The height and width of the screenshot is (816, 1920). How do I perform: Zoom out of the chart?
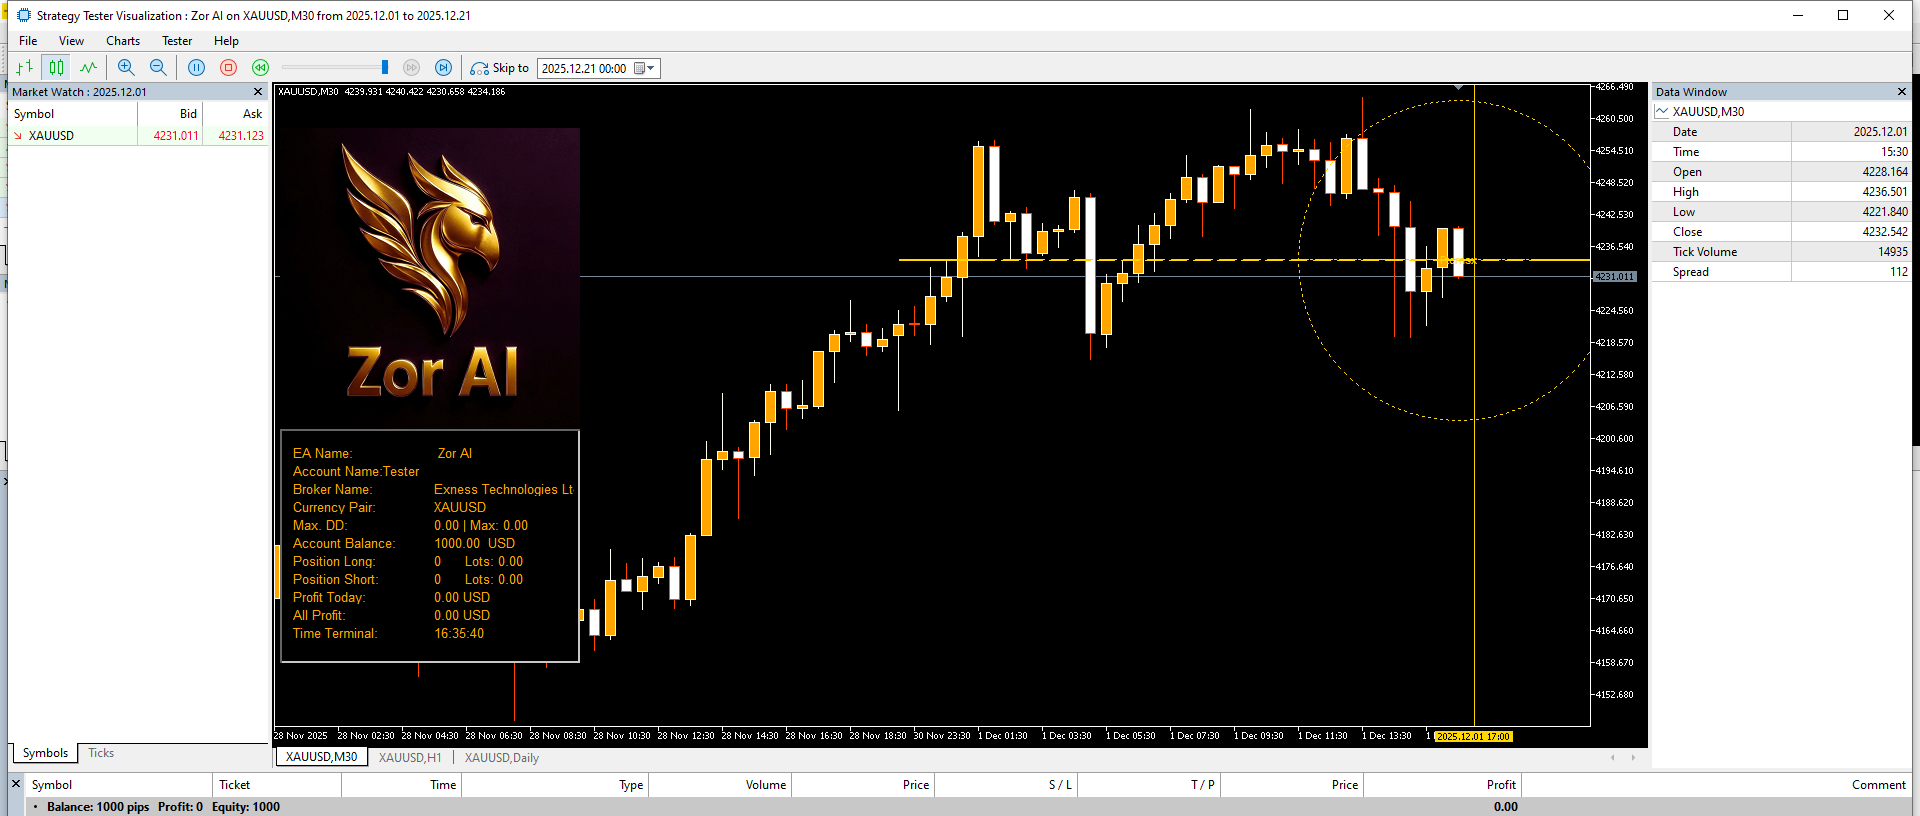(x=158, y=68)
